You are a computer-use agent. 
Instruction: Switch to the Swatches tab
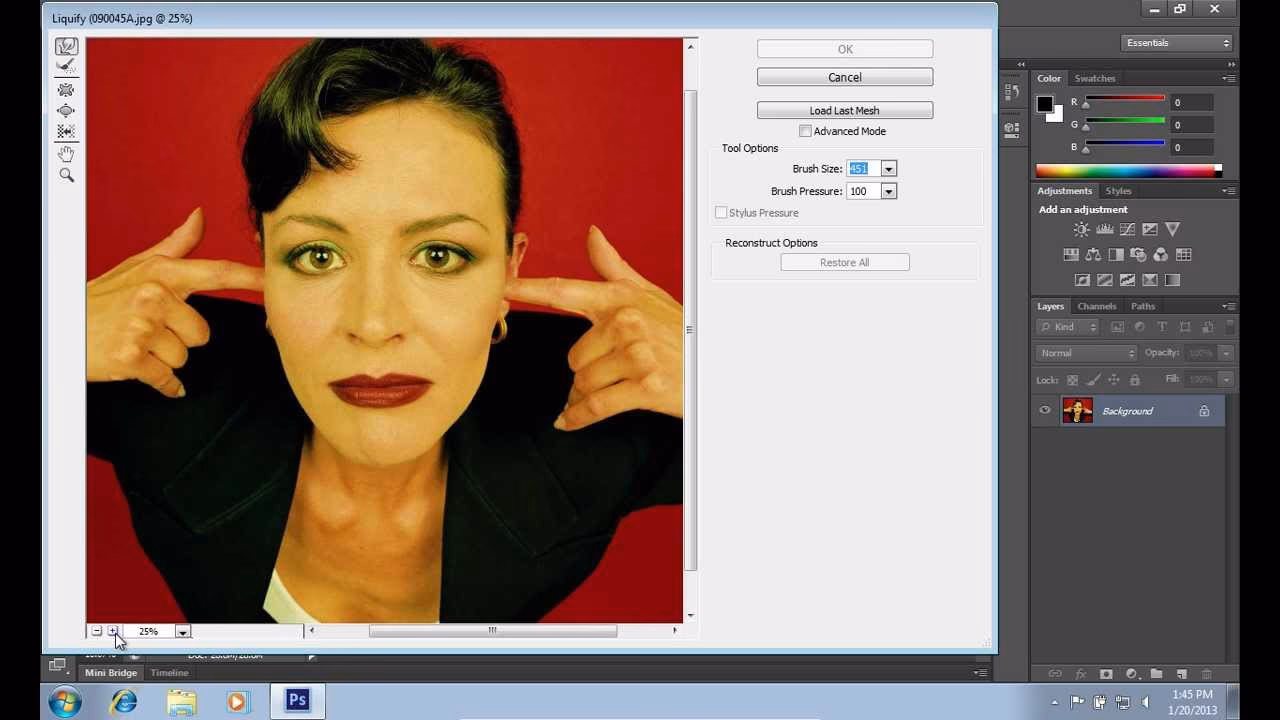click(1095, 78)
